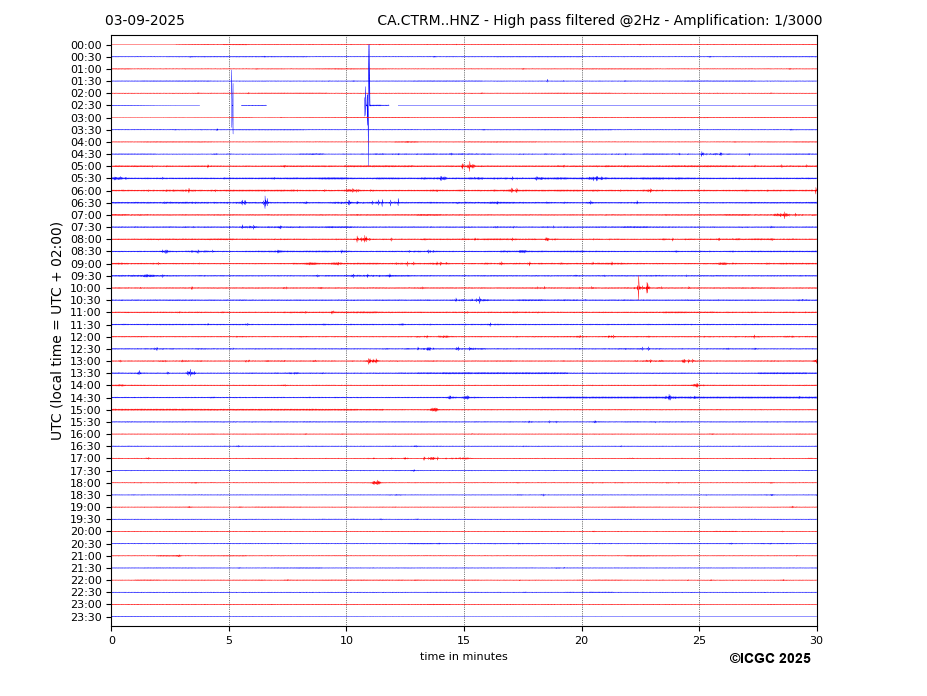Click the blue burst on 14:30 trace near minute 24

(669, 397)
